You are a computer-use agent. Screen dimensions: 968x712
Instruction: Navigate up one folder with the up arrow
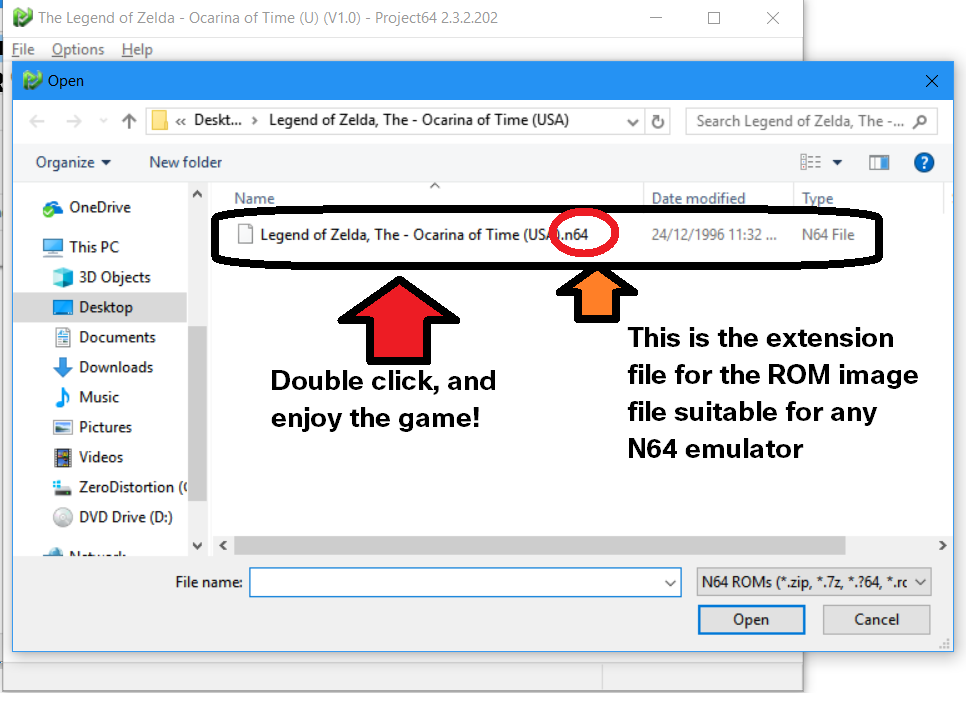tap(128, 120)
